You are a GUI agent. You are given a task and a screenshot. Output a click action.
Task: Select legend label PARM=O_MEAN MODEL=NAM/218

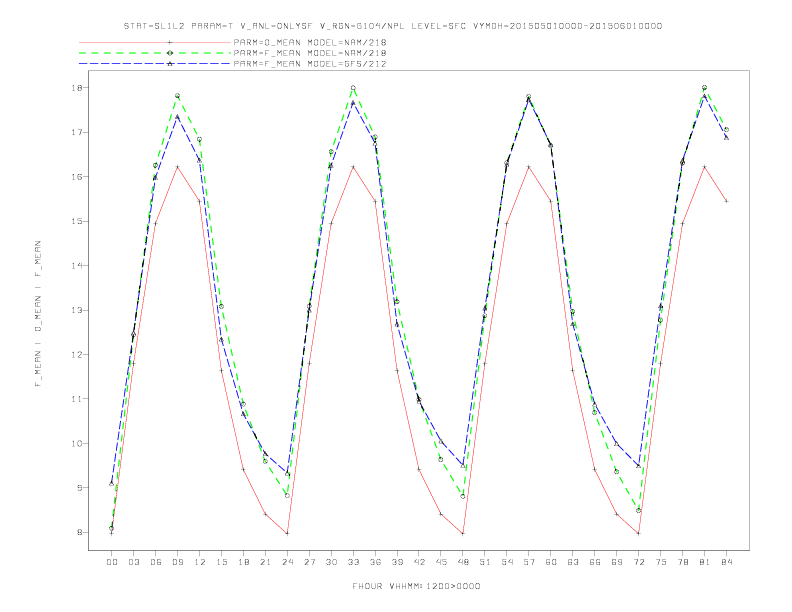pyautogui.click(x=310, y=42)
